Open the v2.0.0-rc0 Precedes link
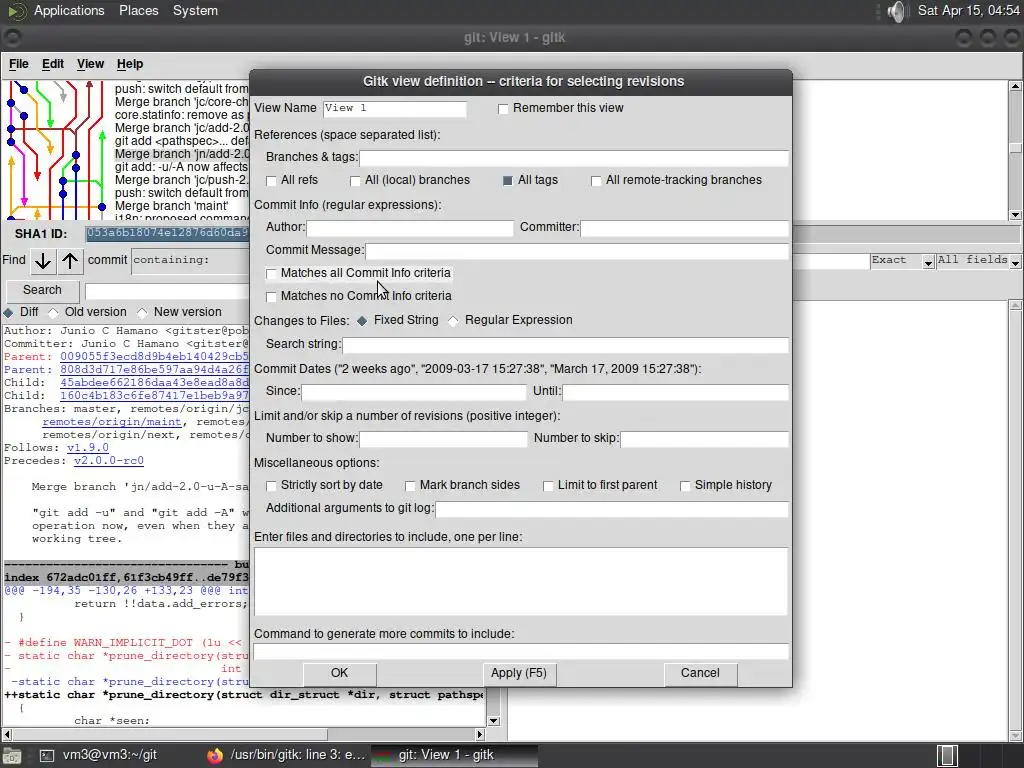 (108, 461)
